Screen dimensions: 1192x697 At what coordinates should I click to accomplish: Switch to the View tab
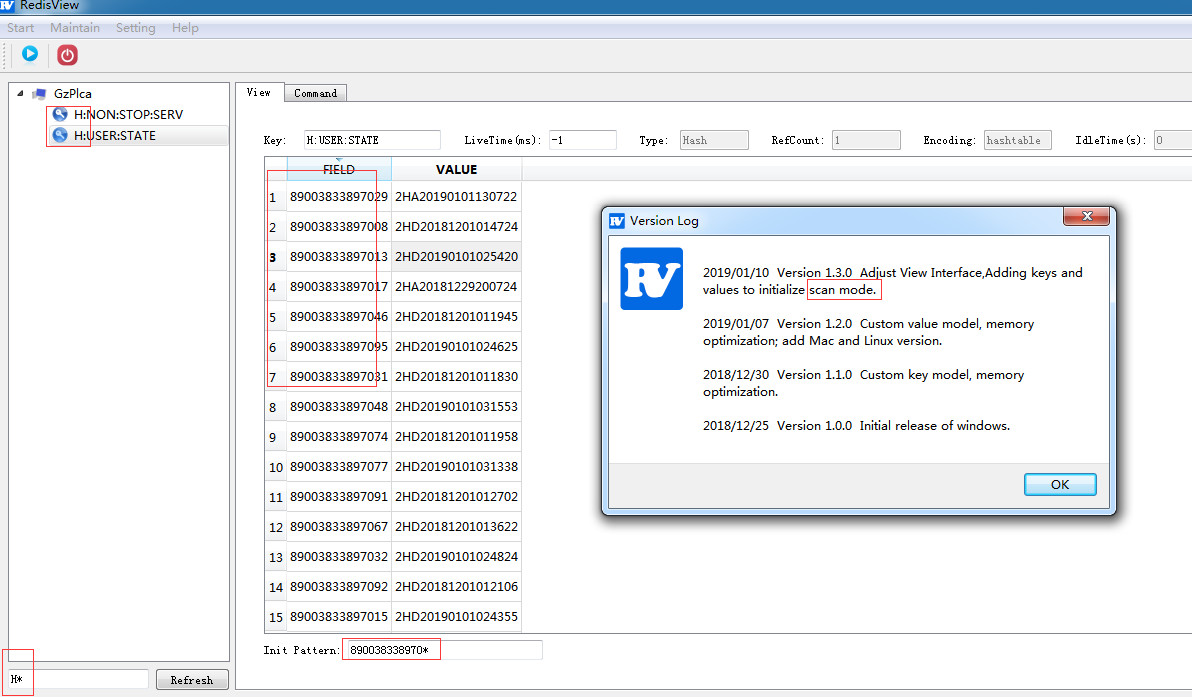258,92
